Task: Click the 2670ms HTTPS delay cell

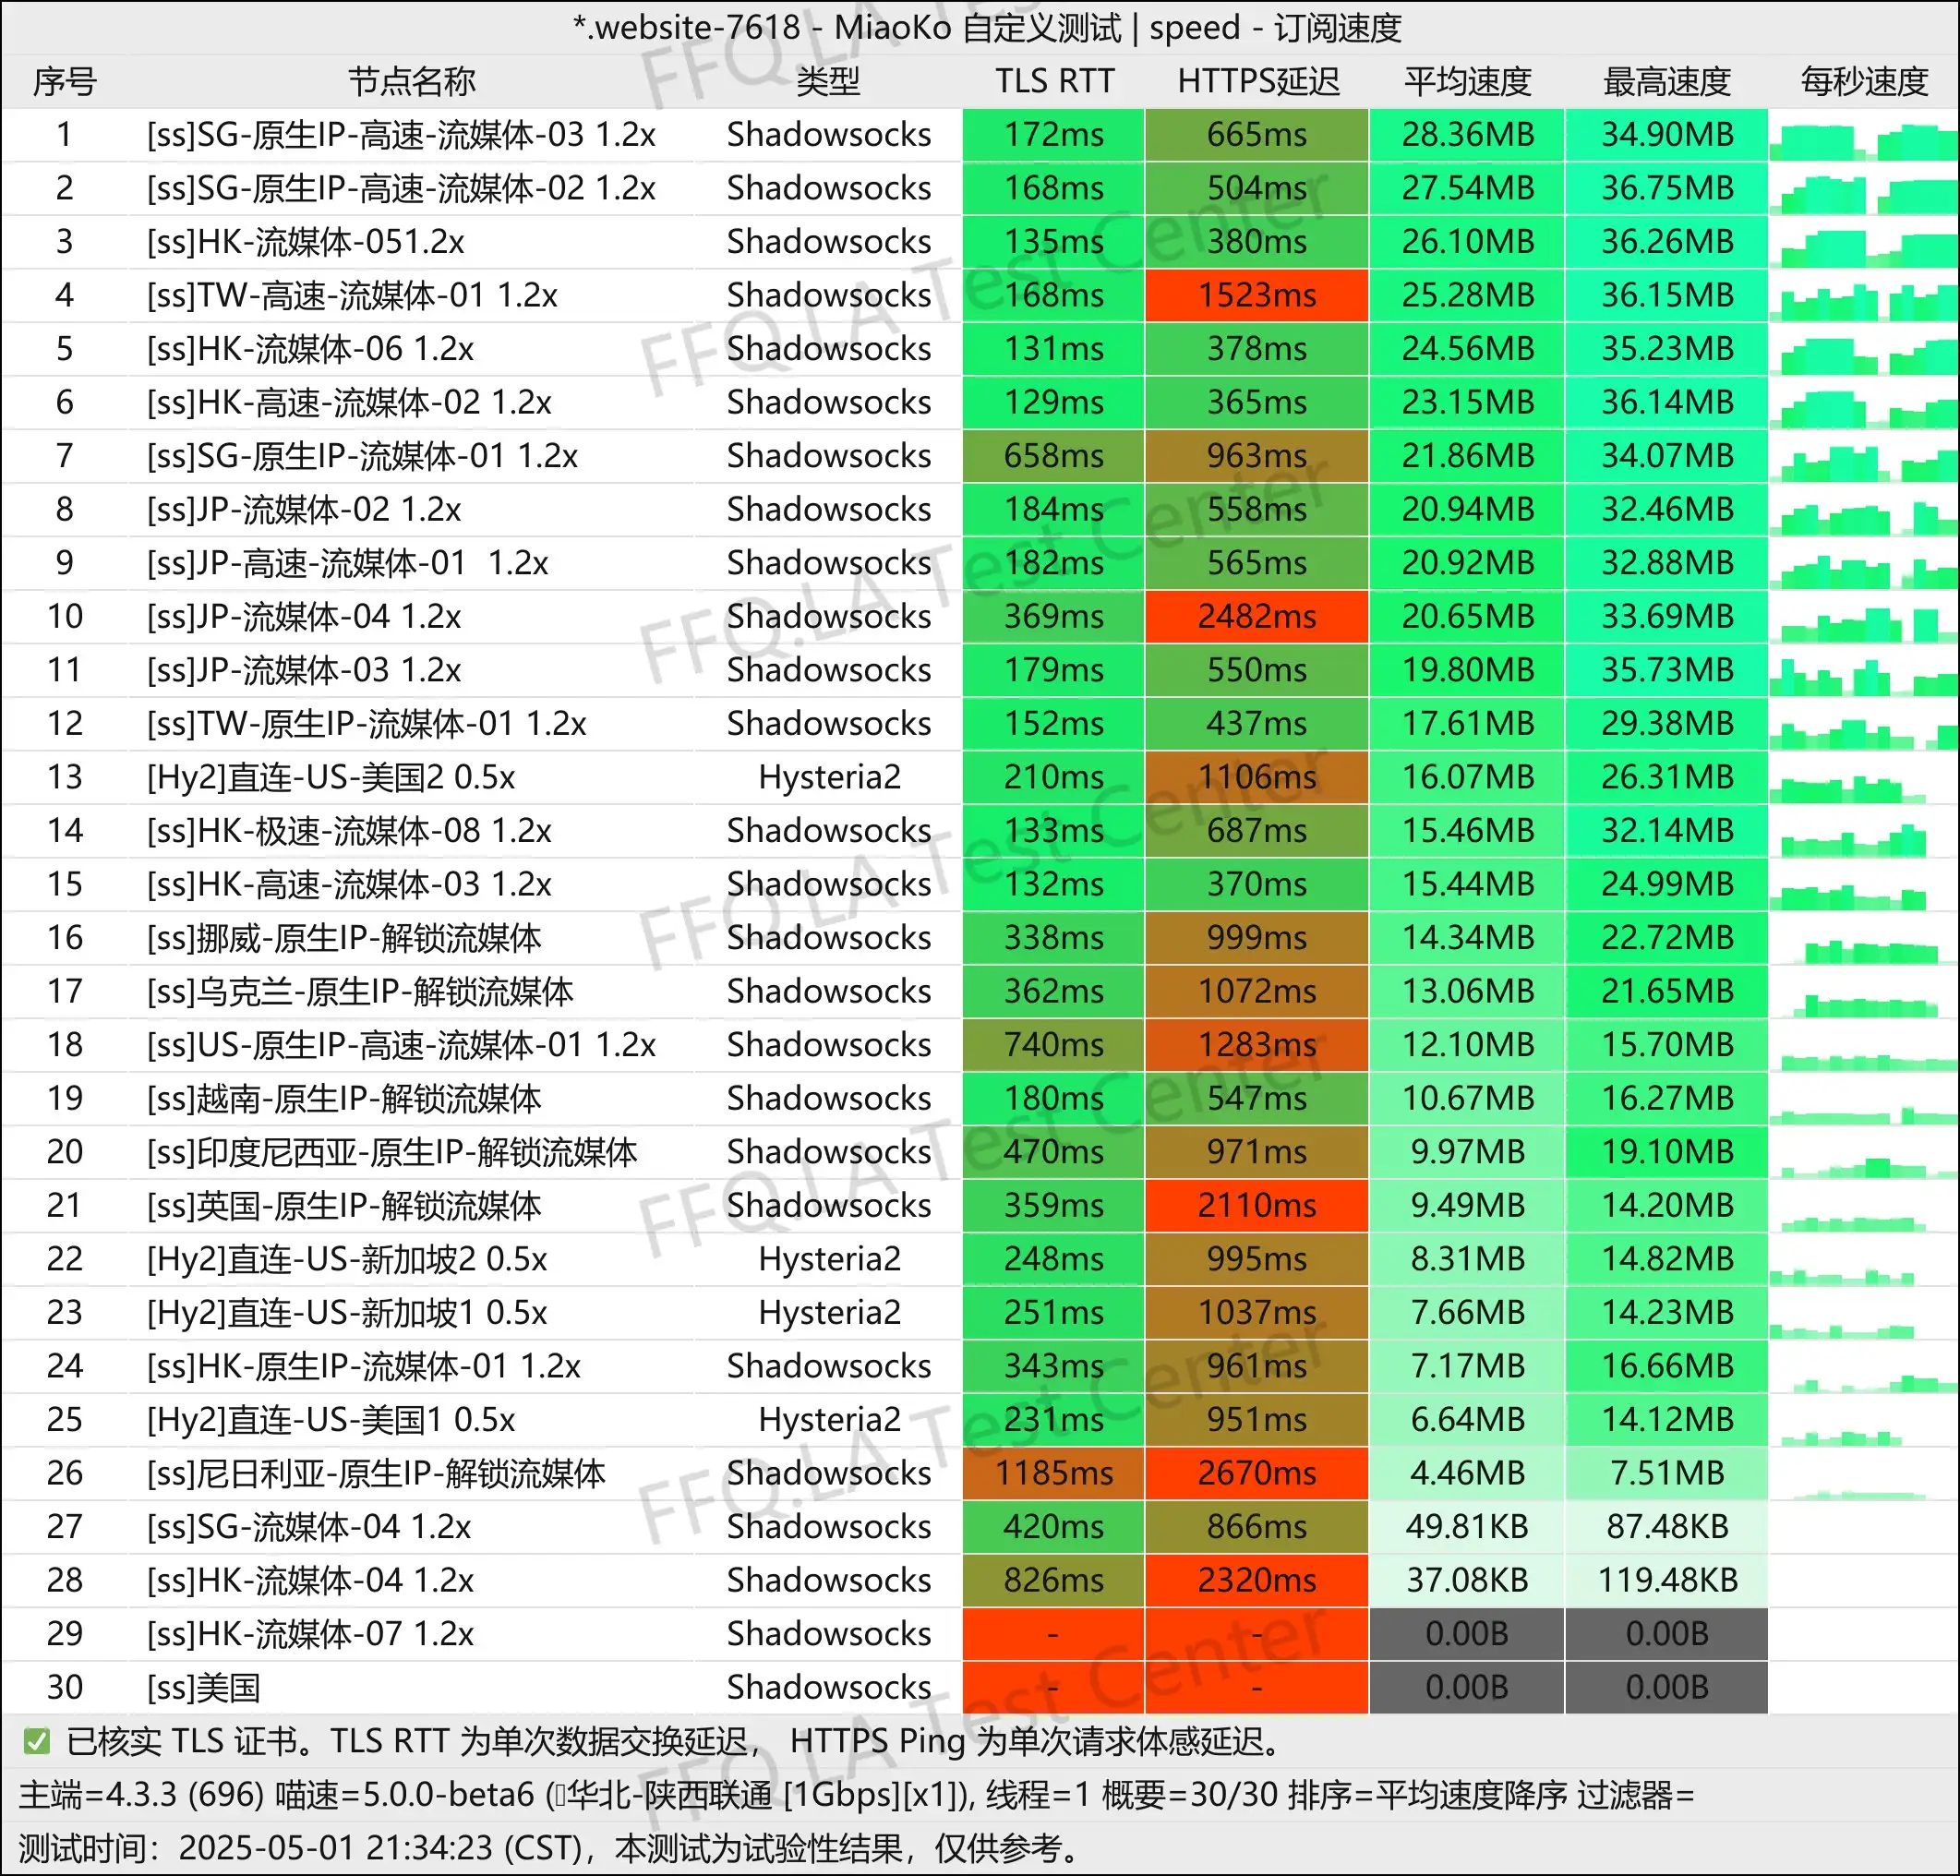Action: pyautogui.click(x=1257, y=1473)
